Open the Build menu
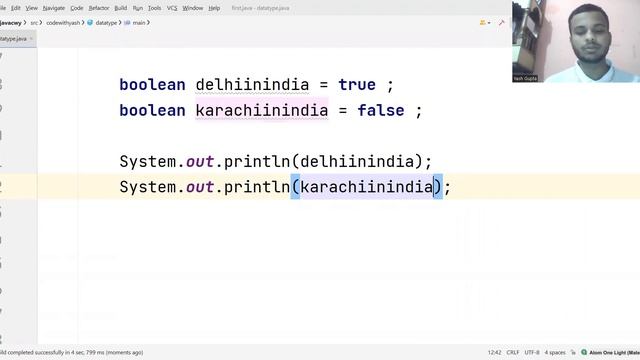 (x=120, y=8)
